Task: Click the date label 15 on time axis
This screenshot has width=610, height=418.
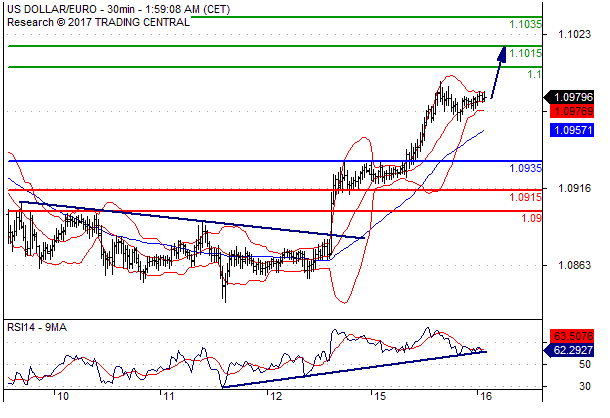Action: 379,397
